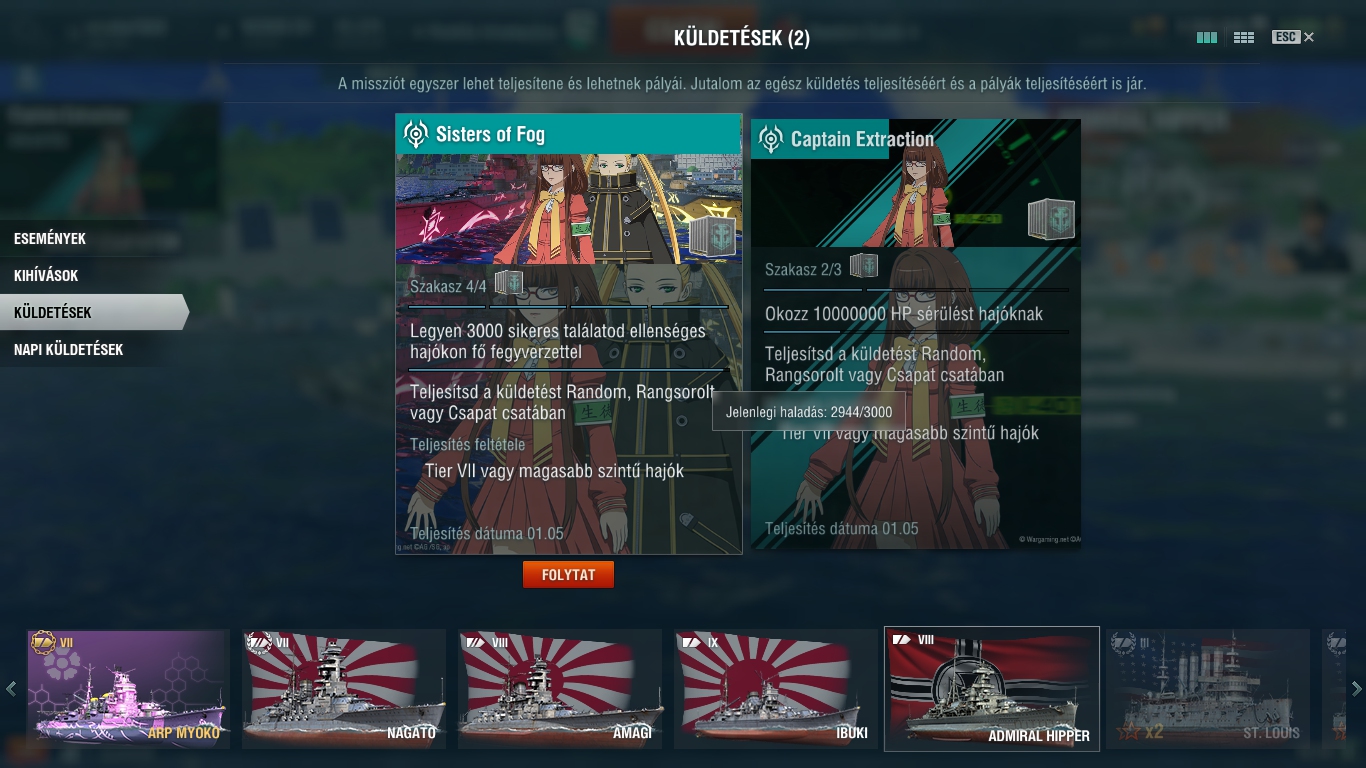1366x768 pixels.
Task: Click the container reward on Captain Extraction banner
Action: (1052, 220)
